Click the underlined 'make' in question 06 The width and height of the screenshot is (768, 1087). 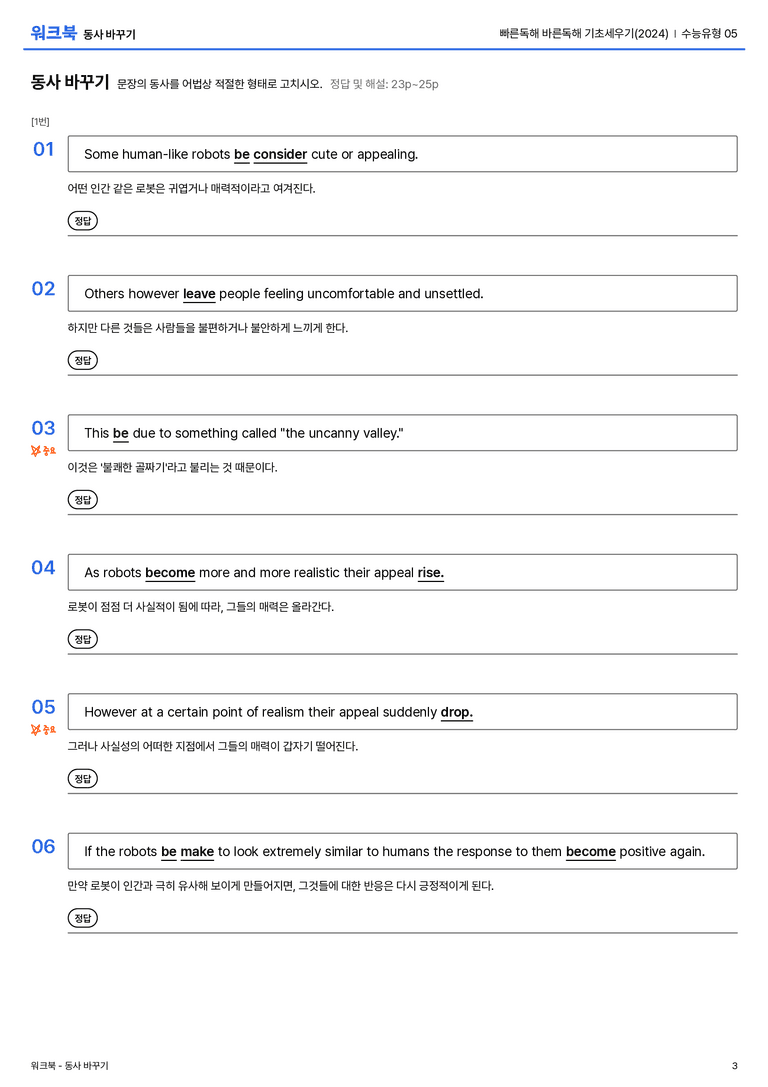(x=197, y=852)
